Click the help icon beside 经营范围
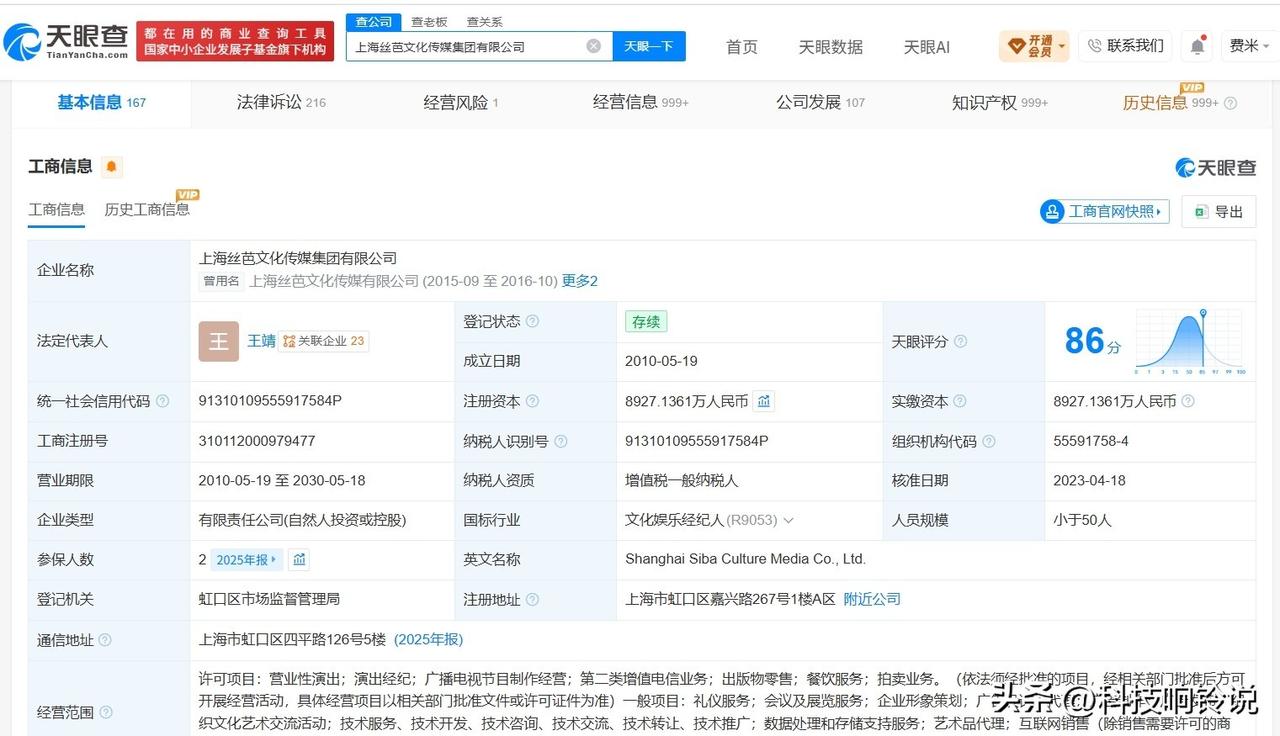The image size is (1280, 736). 105,712
